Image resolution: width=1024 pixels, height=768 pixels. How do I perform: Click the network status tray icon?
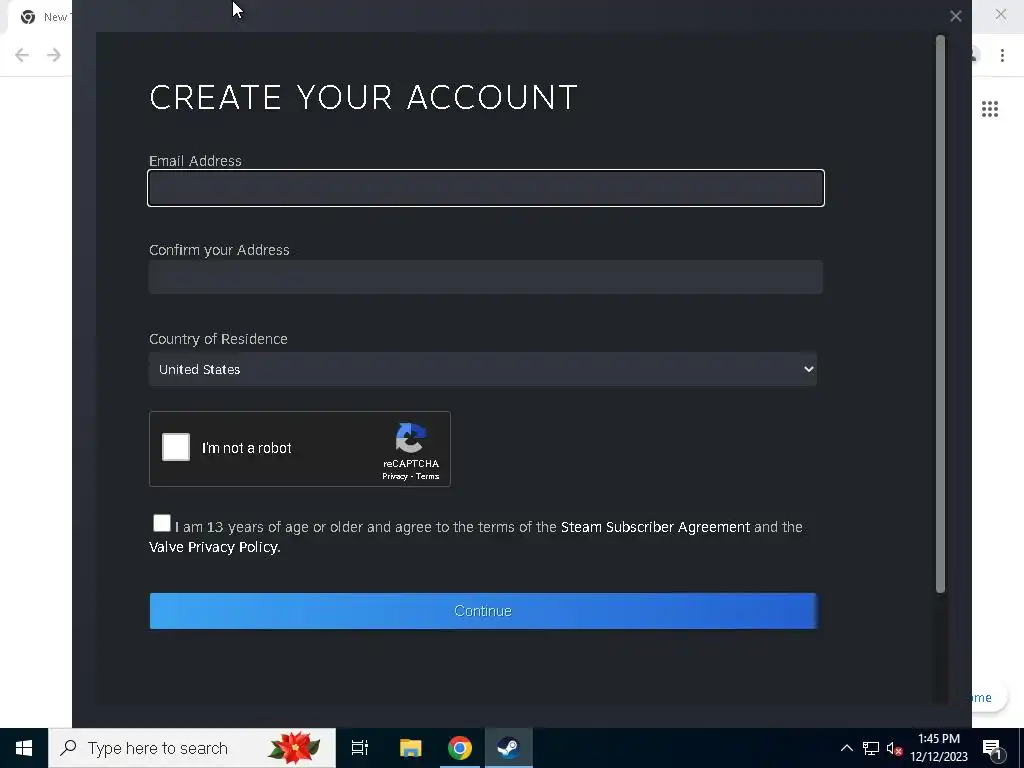pos(871,748)
